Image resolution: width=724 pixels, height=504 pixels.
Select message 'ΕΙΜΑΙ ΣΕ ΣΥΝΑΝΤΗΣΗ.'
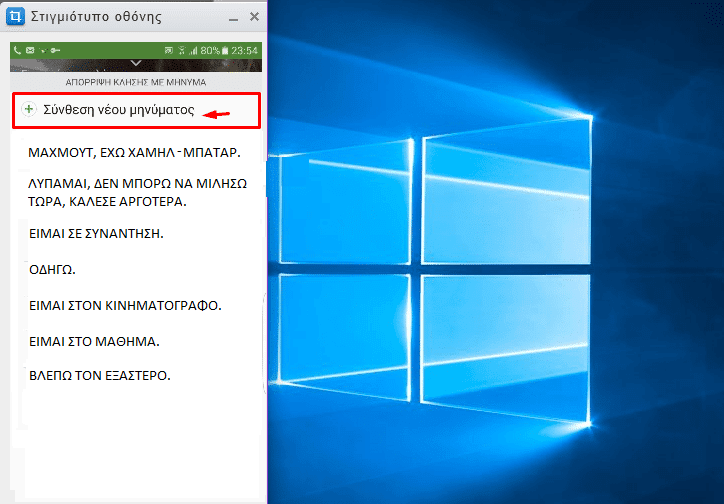(96, 234)
